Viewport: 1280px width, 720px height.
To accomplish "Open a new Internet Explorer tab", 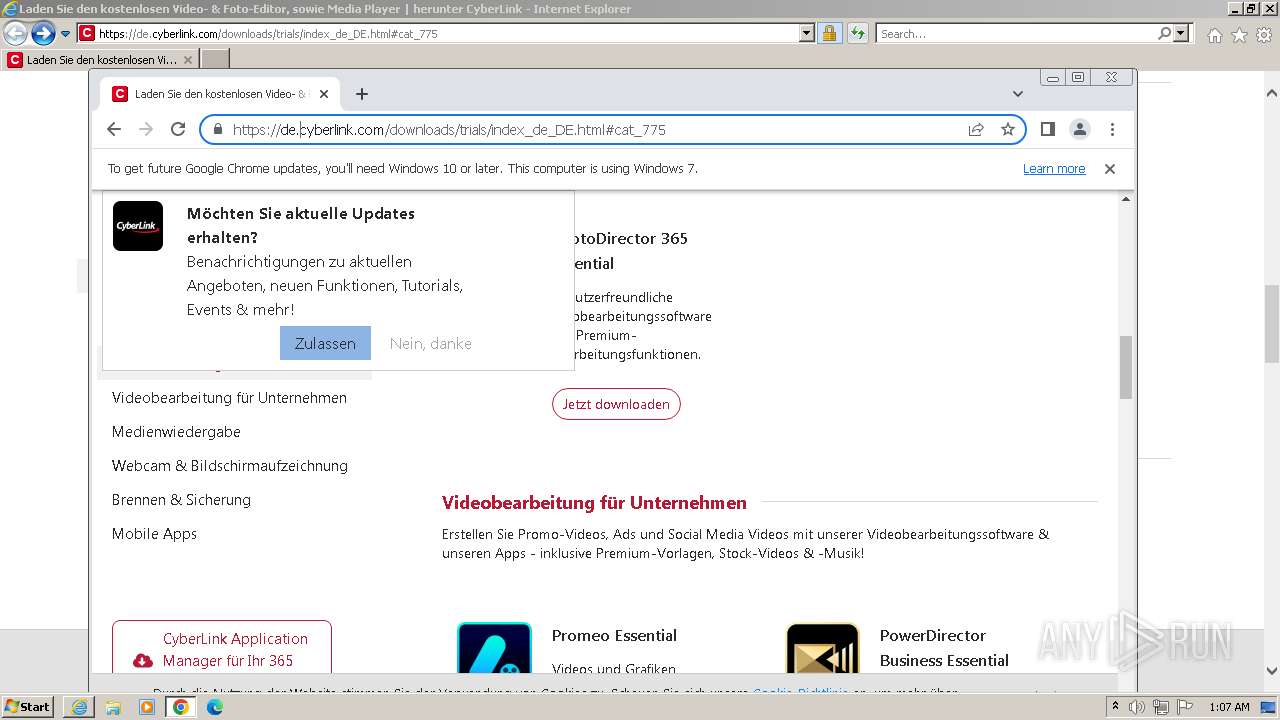I will (215, 60).
